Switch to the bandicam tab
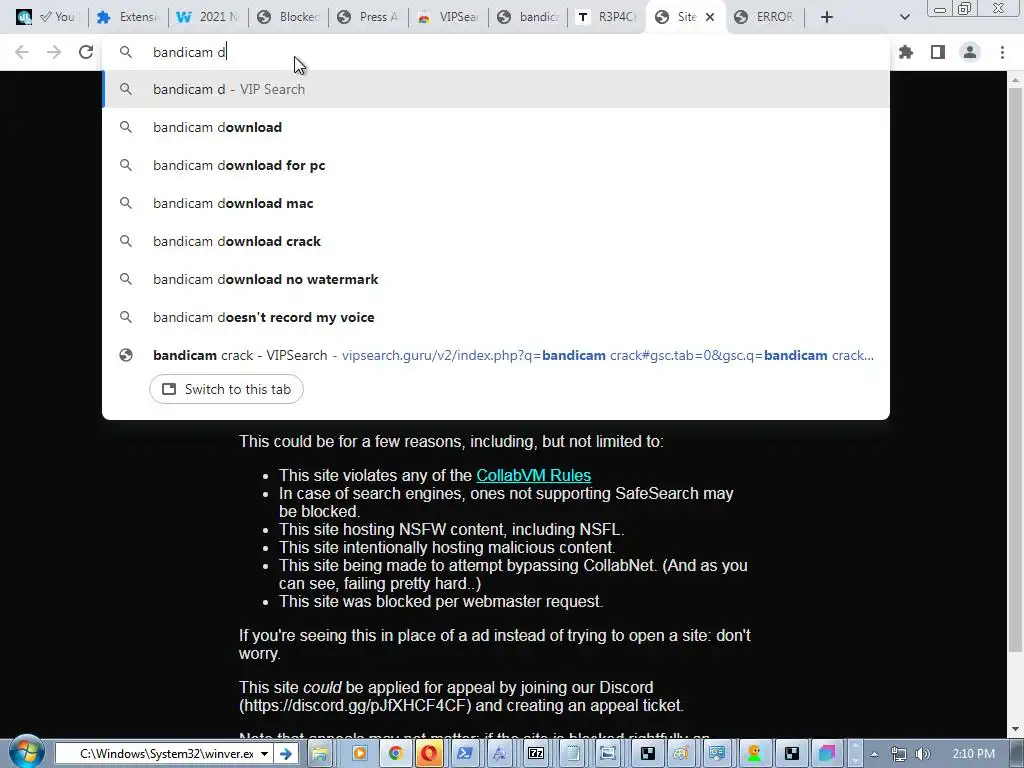Viewport: 1024px width, 768px height. point(528,17)
